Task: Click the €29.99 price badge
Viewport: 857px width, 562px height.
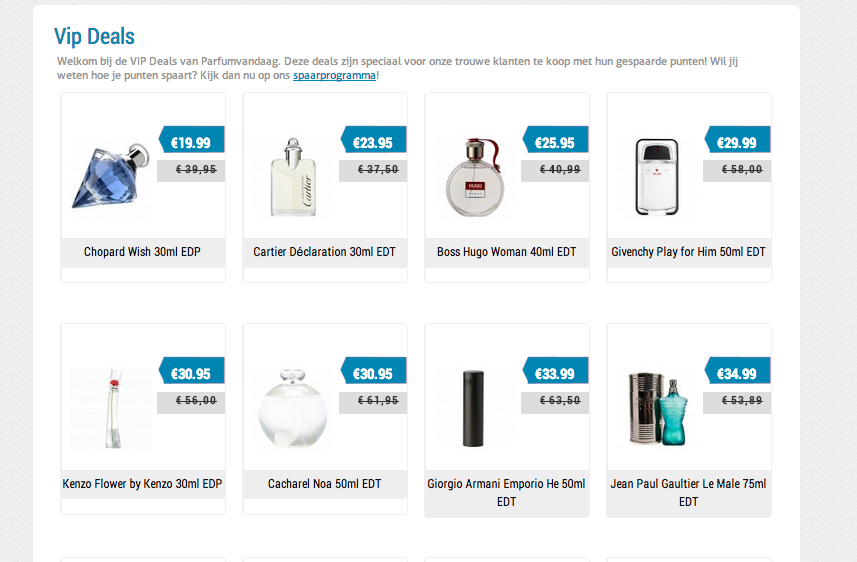Action: click(737, 140)
